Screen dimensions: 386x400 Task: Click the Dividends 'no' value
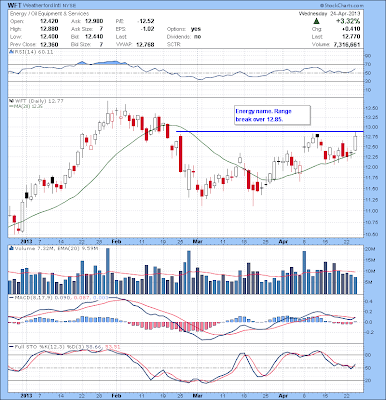pos(197,37)
